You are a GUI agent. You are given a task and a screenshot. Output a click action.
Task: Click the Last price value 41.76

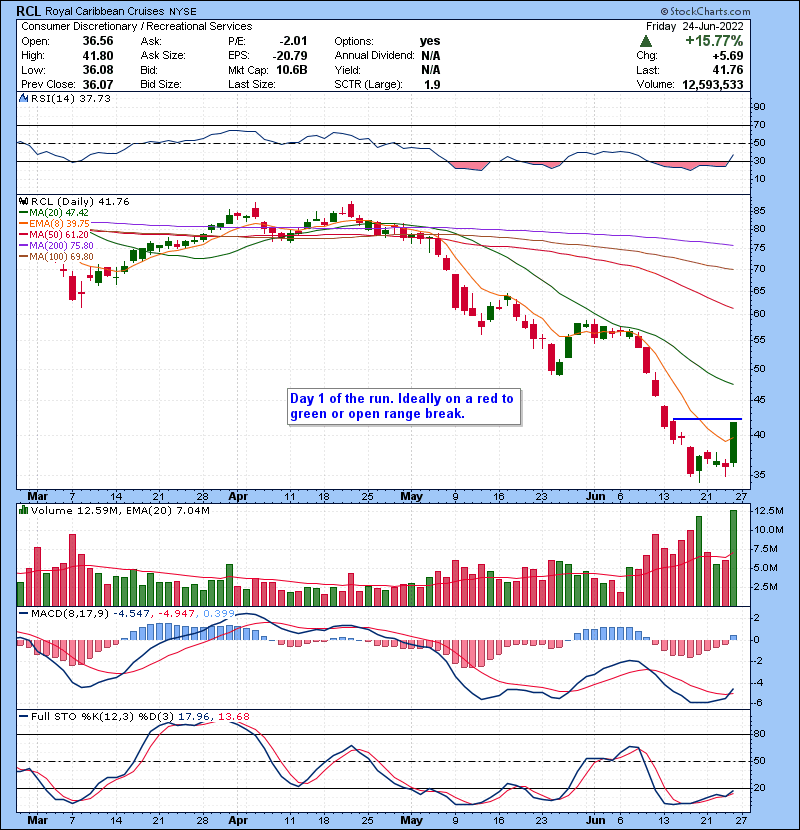(x=727, y=70)
